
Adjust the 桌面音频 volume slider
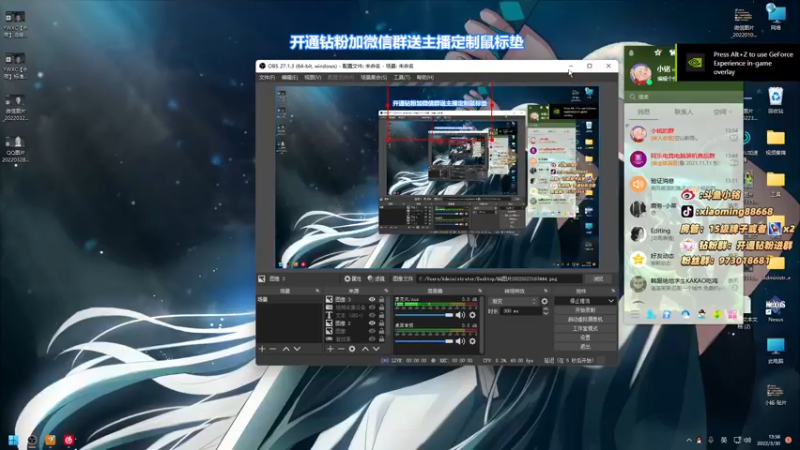pos(424,341)
